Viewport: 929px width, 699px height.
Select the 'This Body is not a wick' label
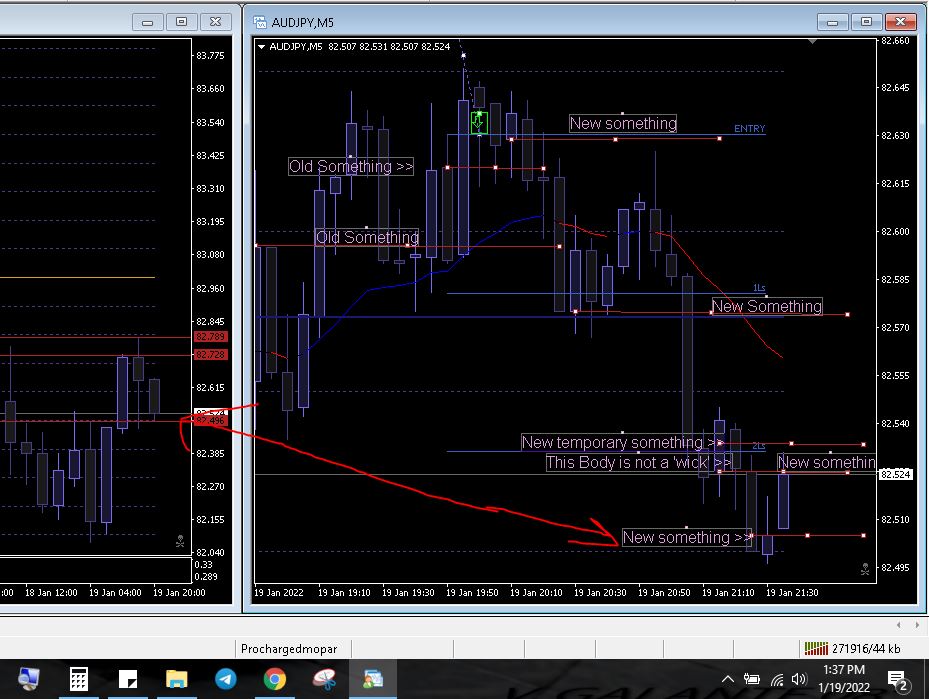click(639, 462)
